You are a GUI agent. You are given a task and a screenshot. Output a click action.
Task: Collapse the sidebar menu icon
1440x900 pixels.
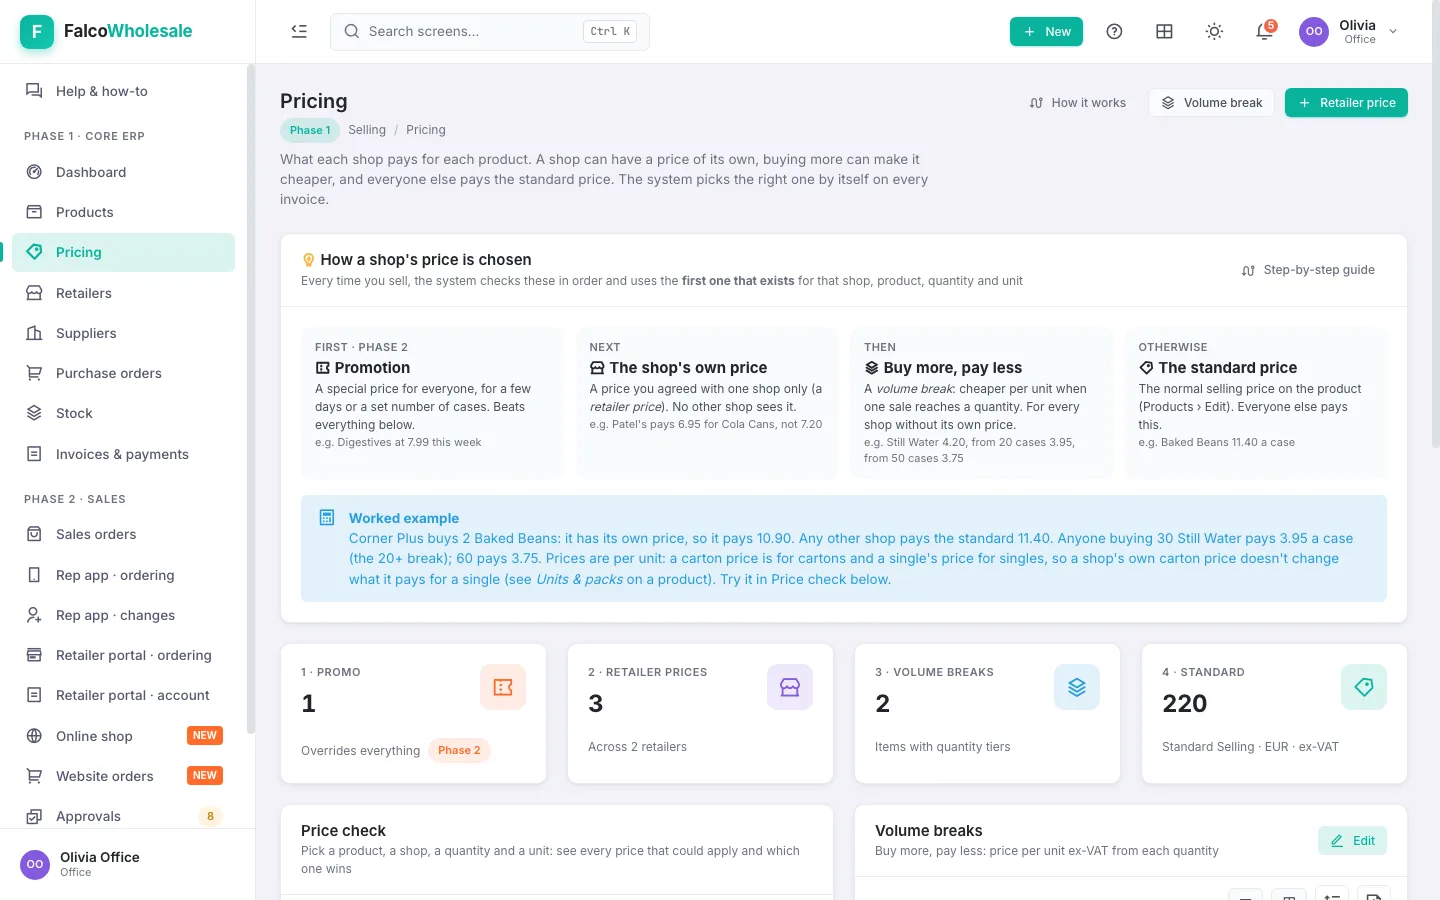(x=299, y=31)
